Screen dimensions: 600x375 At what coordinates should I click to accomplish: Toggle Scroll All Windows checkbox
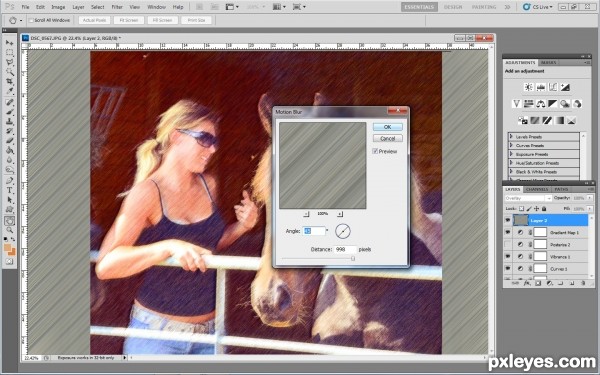(31, 20)
